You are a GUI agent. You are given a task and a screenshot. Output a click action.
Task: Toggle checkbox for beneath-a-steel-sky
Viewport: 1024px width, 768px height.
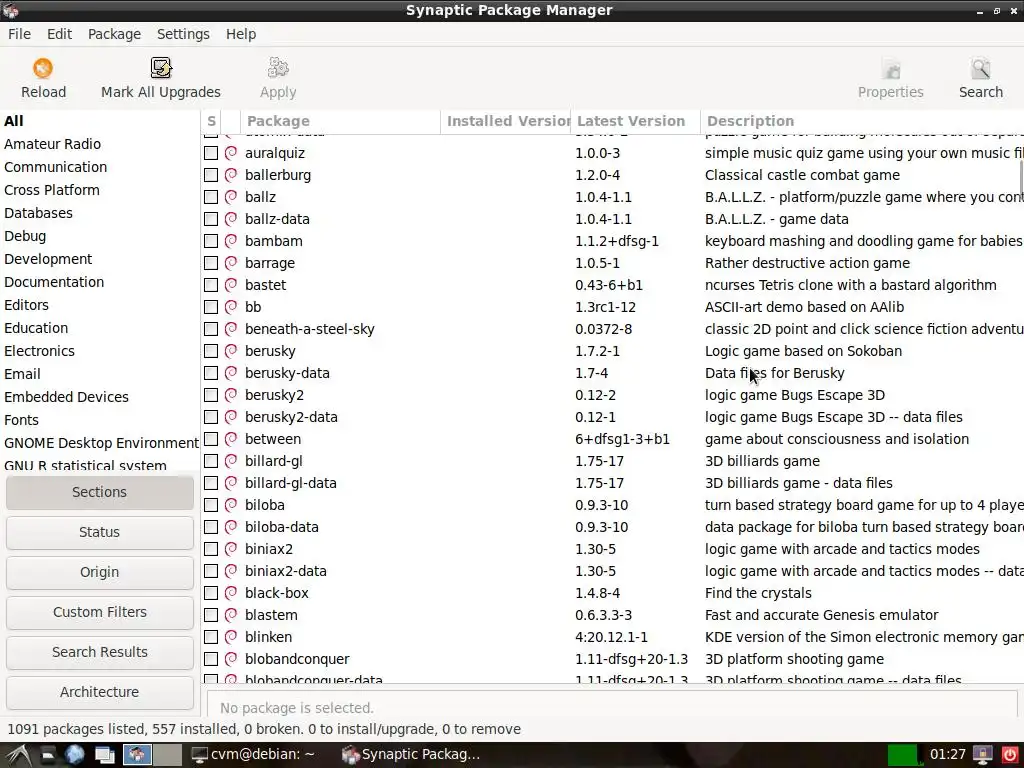[211, 329]
